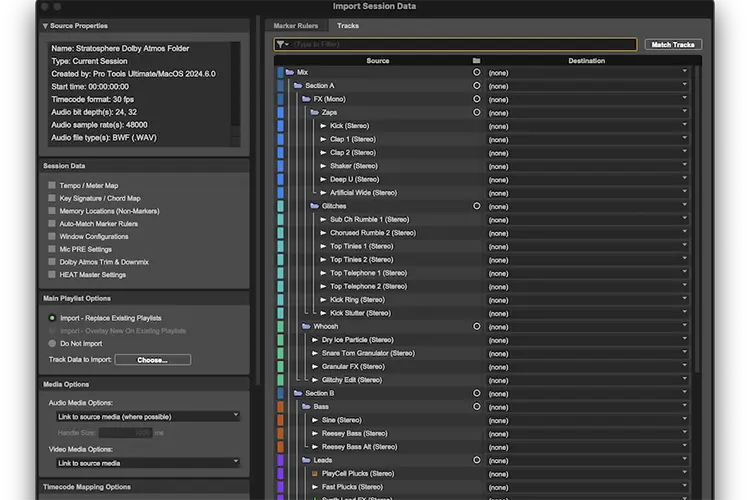Open destination dropdown for Granular FX (Stereo)
The image size is (750, 500).
588,367
